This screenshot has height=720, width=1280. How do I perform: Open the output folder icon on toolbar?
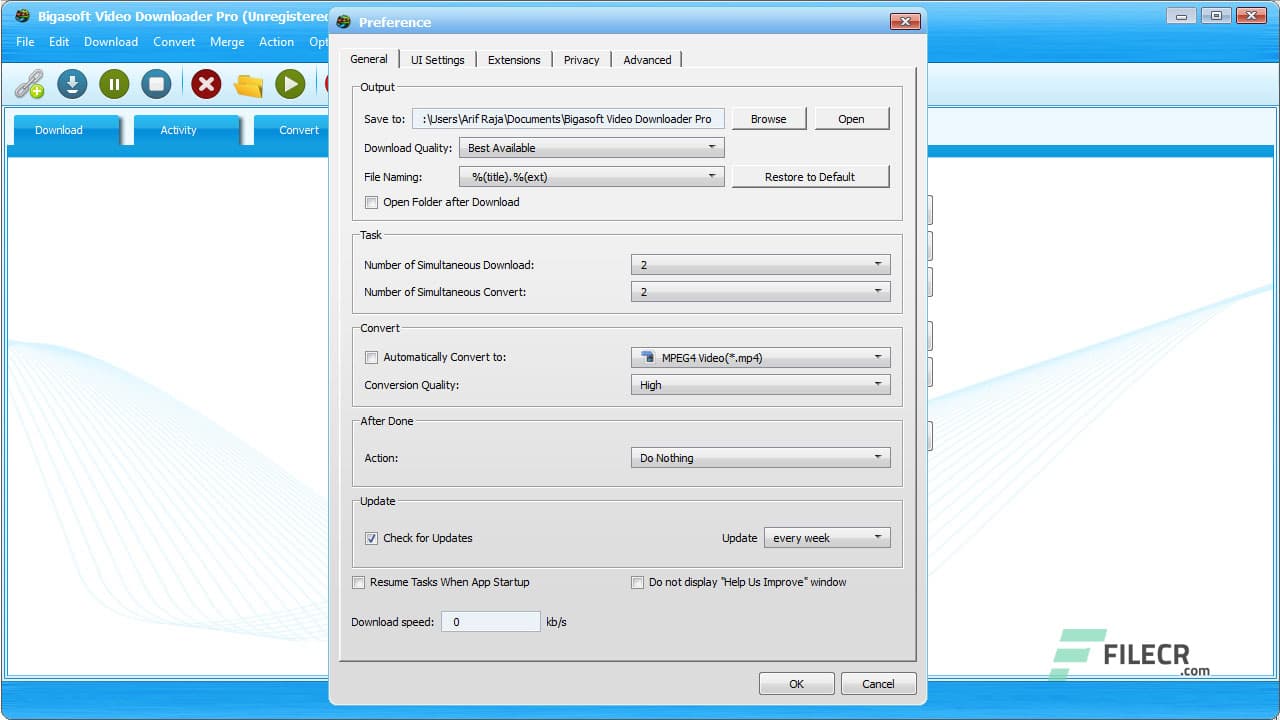[x=248, y=84]
